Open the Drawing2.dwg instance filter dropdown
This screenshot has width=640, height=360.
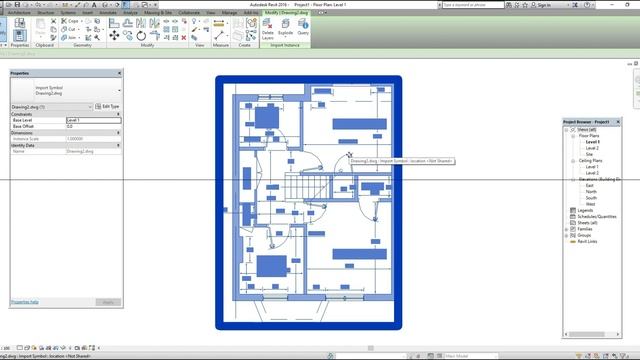tap(90, 107)
